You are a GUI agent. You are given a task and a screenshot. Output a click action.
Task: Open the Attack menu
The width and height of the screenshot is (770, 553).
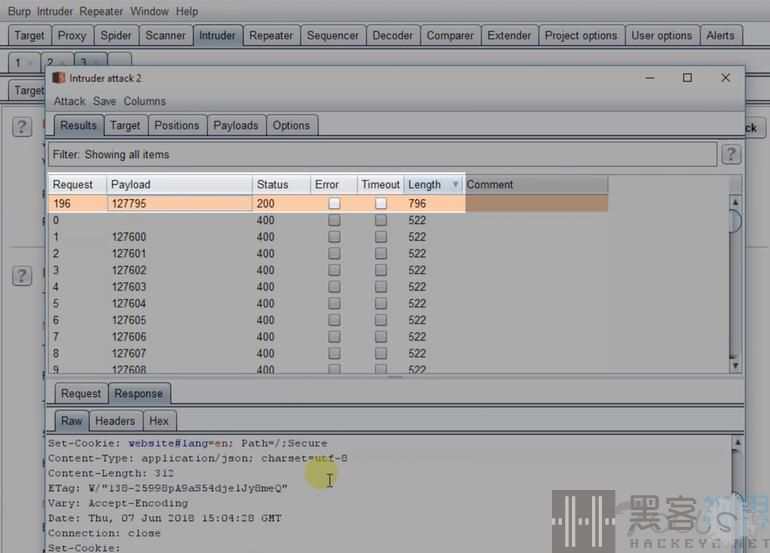coord(69,101)
